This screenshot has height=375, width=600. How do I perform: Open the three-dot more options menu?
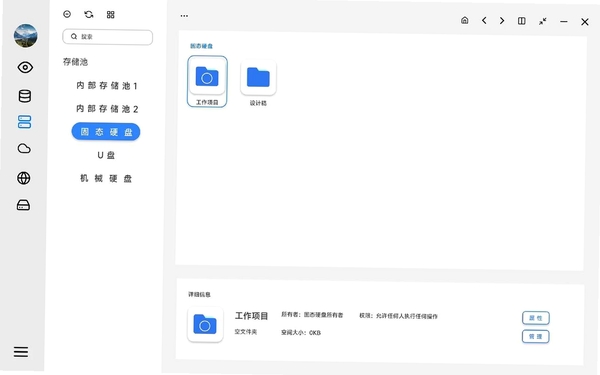(184, 16)
